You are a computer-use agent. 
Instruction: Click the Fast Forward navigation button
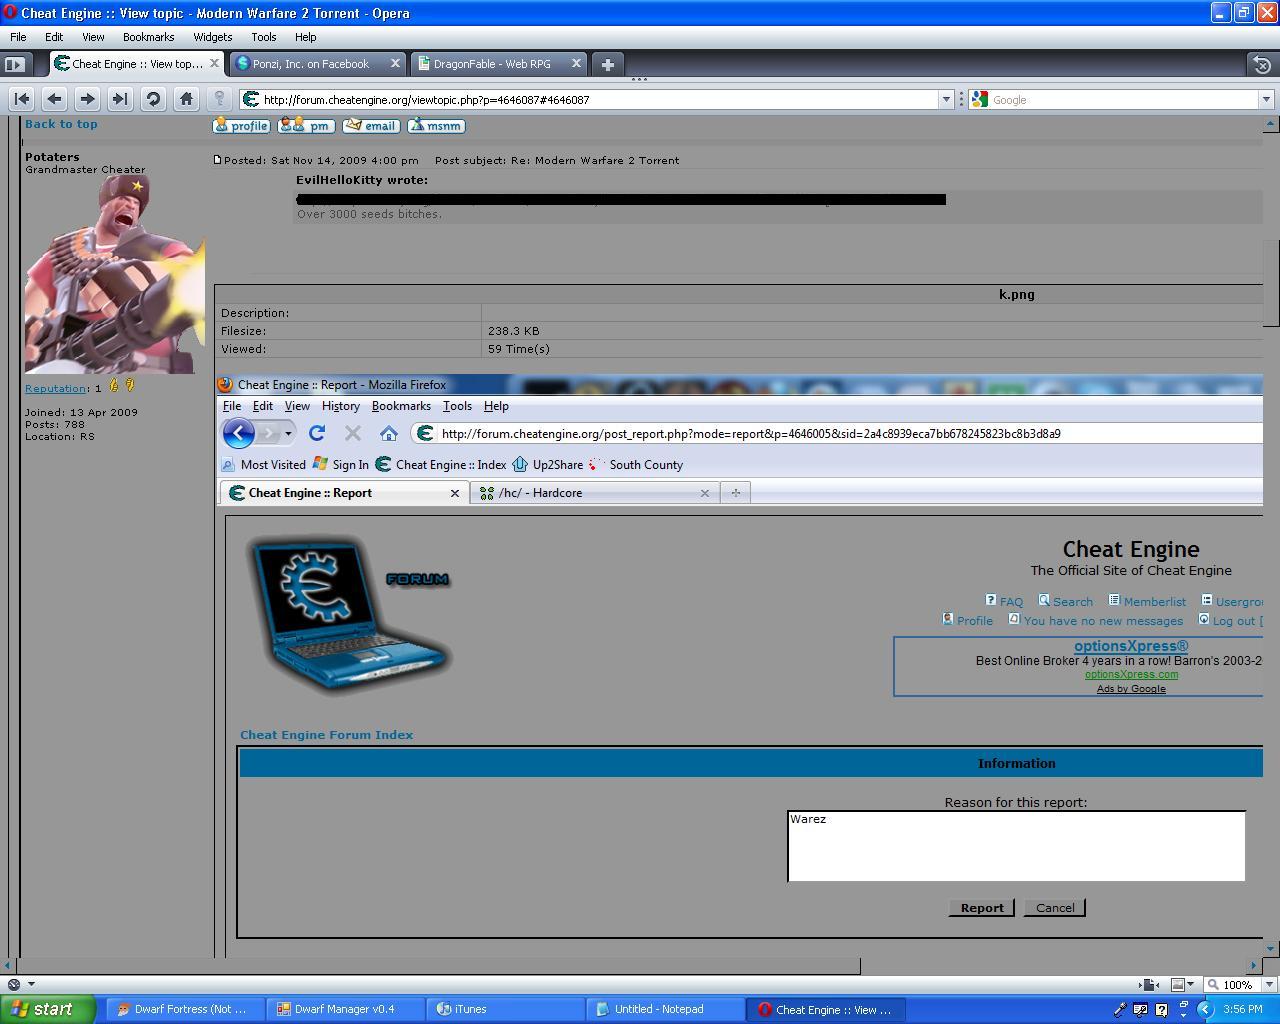[x=120, y=99]
